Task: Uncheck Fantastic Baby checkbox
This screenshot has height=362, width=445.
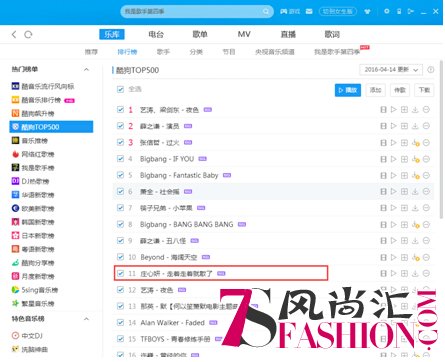Action: coord(120,175)
